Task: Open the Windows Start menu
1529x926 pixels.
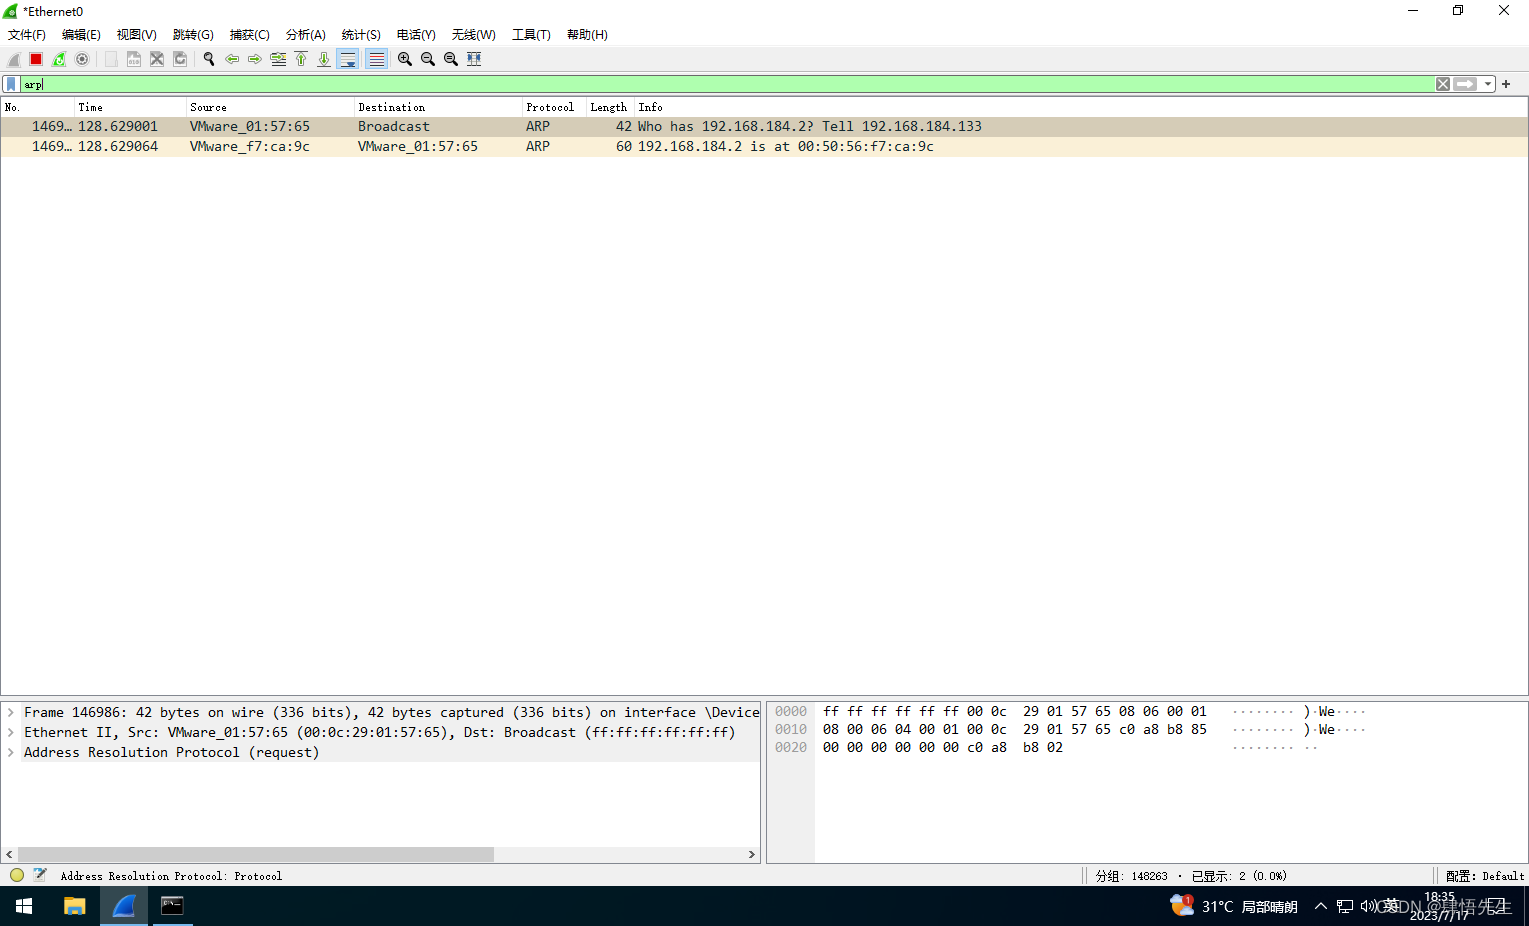Action: point(24,906)
